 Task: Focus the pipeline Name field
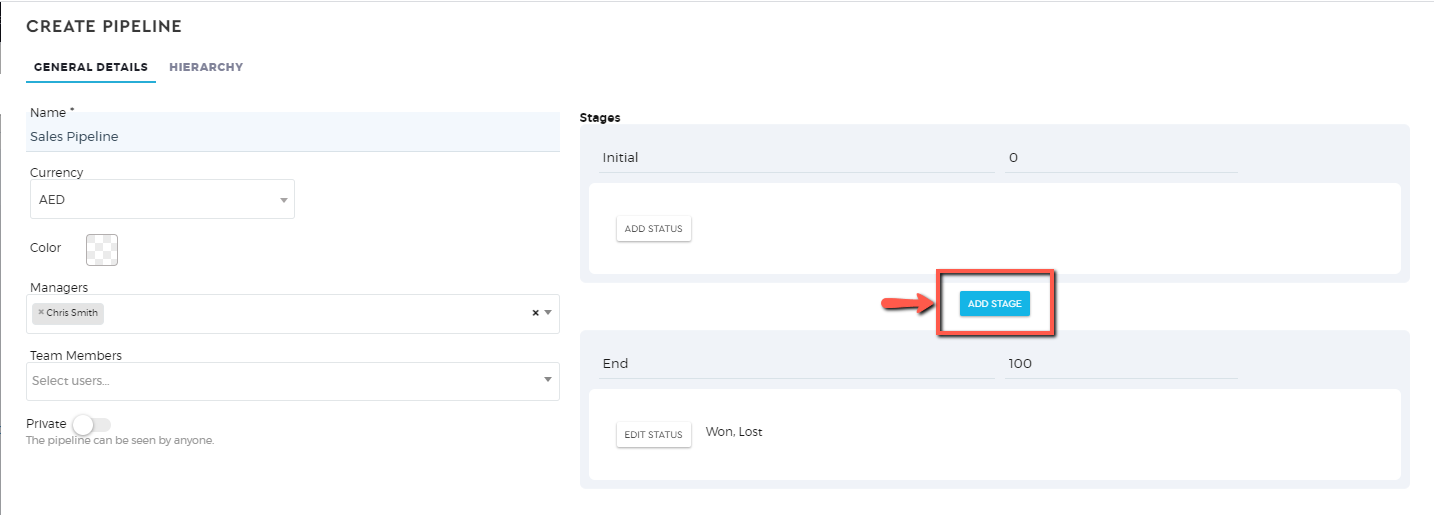[292, 137]
